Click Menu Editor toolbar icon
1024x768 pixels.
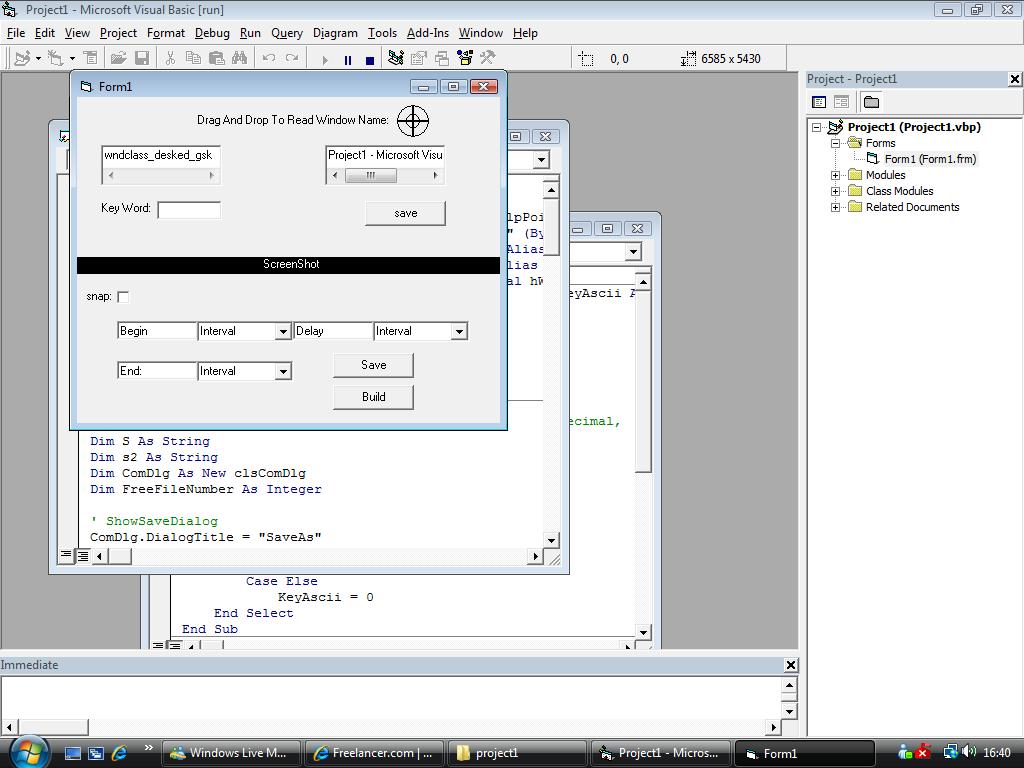click(91, 58)
